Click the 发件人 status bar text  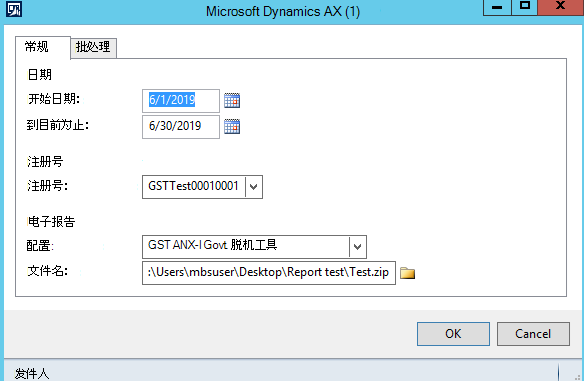pyautogui.click(x=32, y=374)
